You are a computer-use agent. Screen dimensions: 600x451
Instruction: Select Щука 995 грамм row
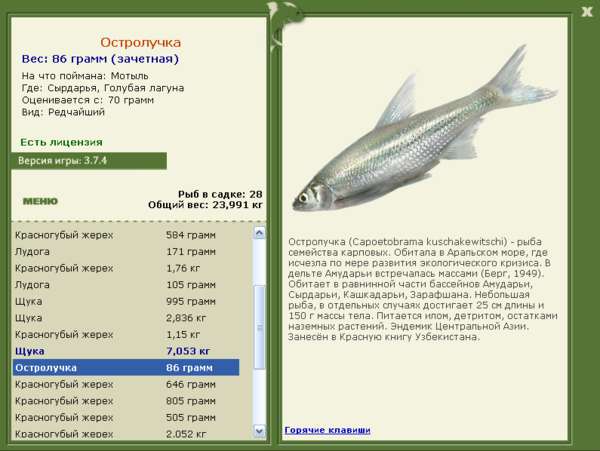click(126, 301)
